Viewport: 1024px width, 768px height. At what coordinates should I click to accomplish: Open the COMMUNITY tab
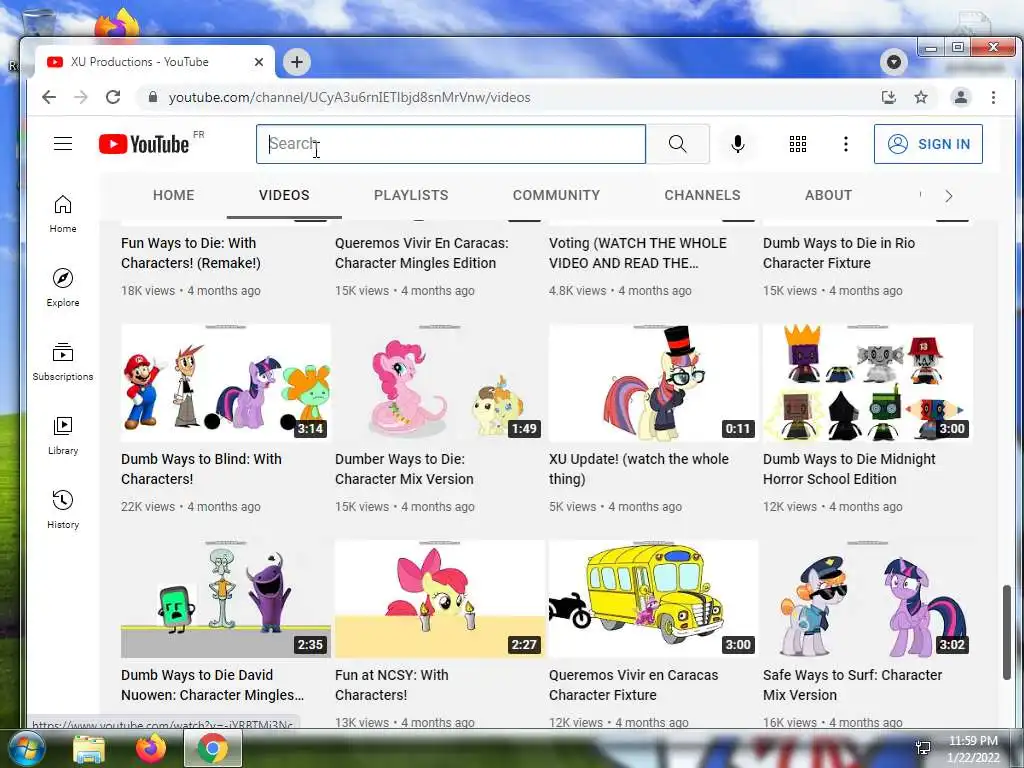[x=556, y=195]
